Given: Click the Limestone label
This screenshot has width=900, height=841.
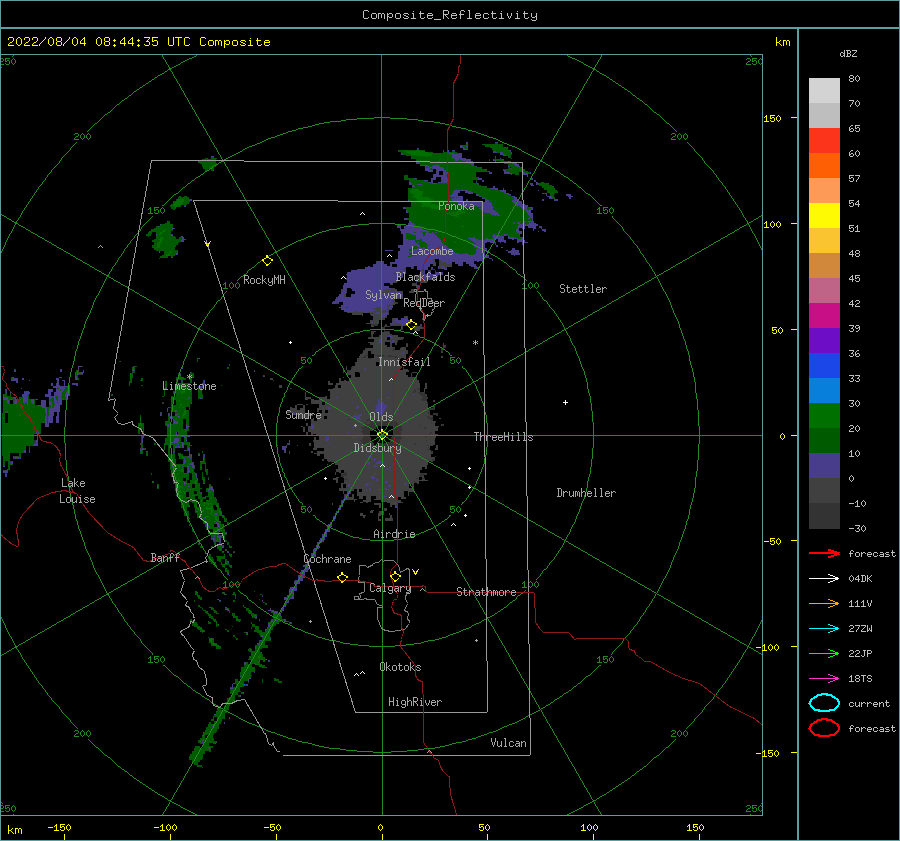Looking at the screenshot, I should point(189,386).
